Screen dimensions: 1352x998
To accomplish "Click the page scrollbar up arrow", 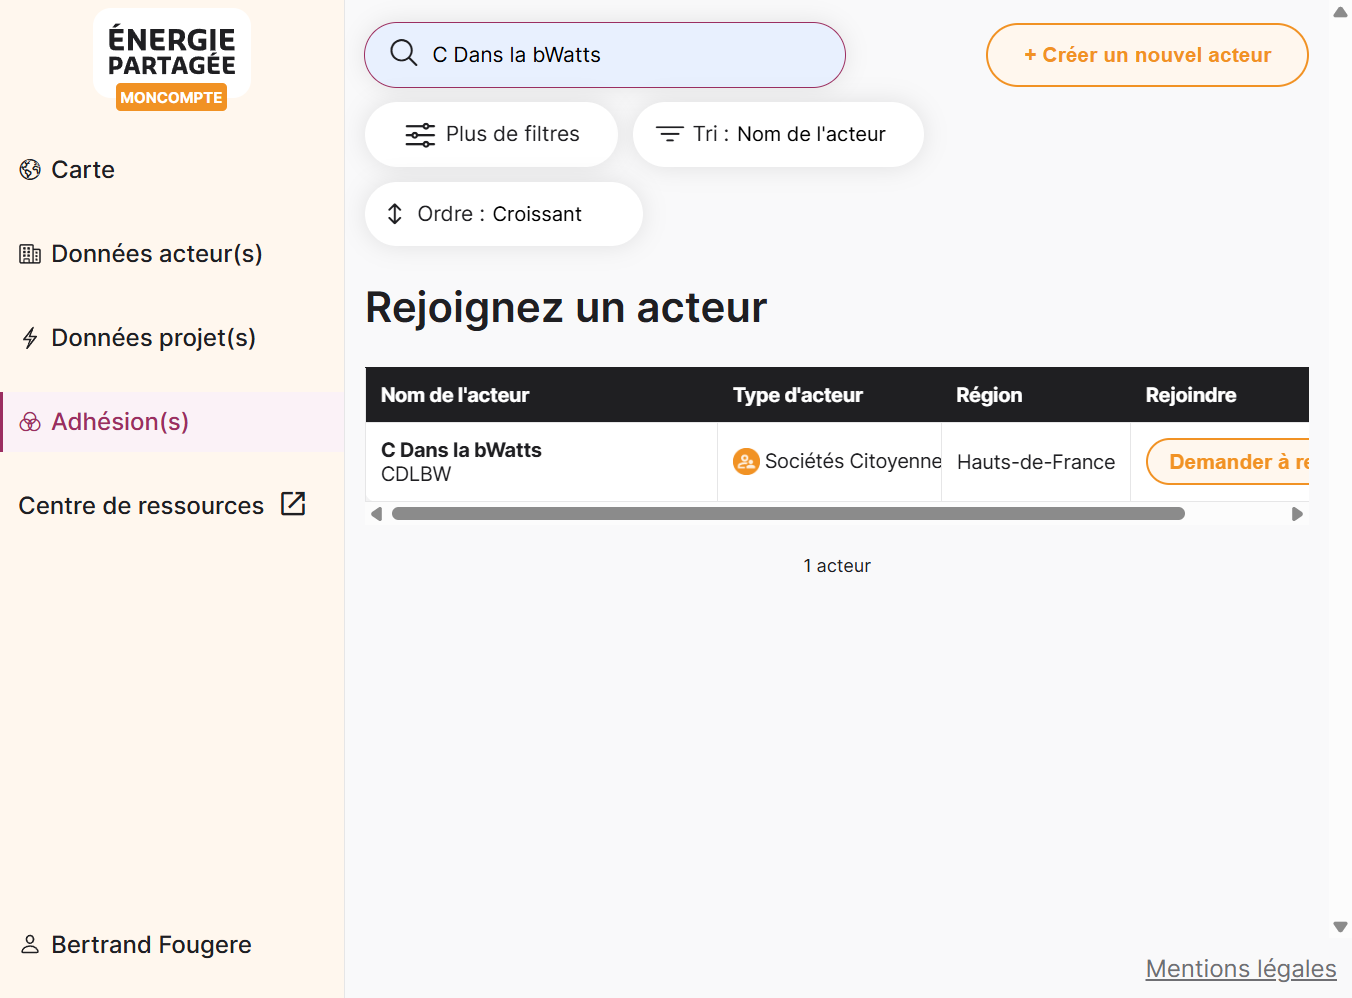I will click(x=1341, y=12).
